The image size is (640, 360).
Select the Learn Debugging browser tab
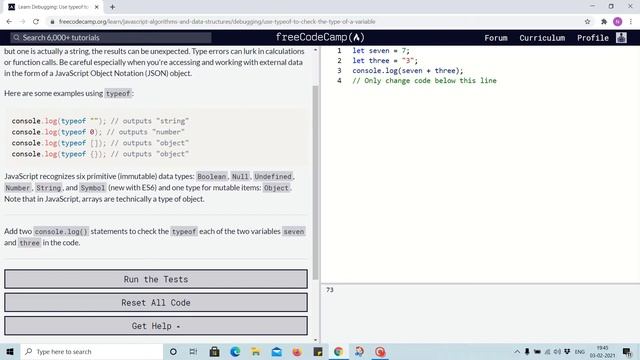pos(53,7)
